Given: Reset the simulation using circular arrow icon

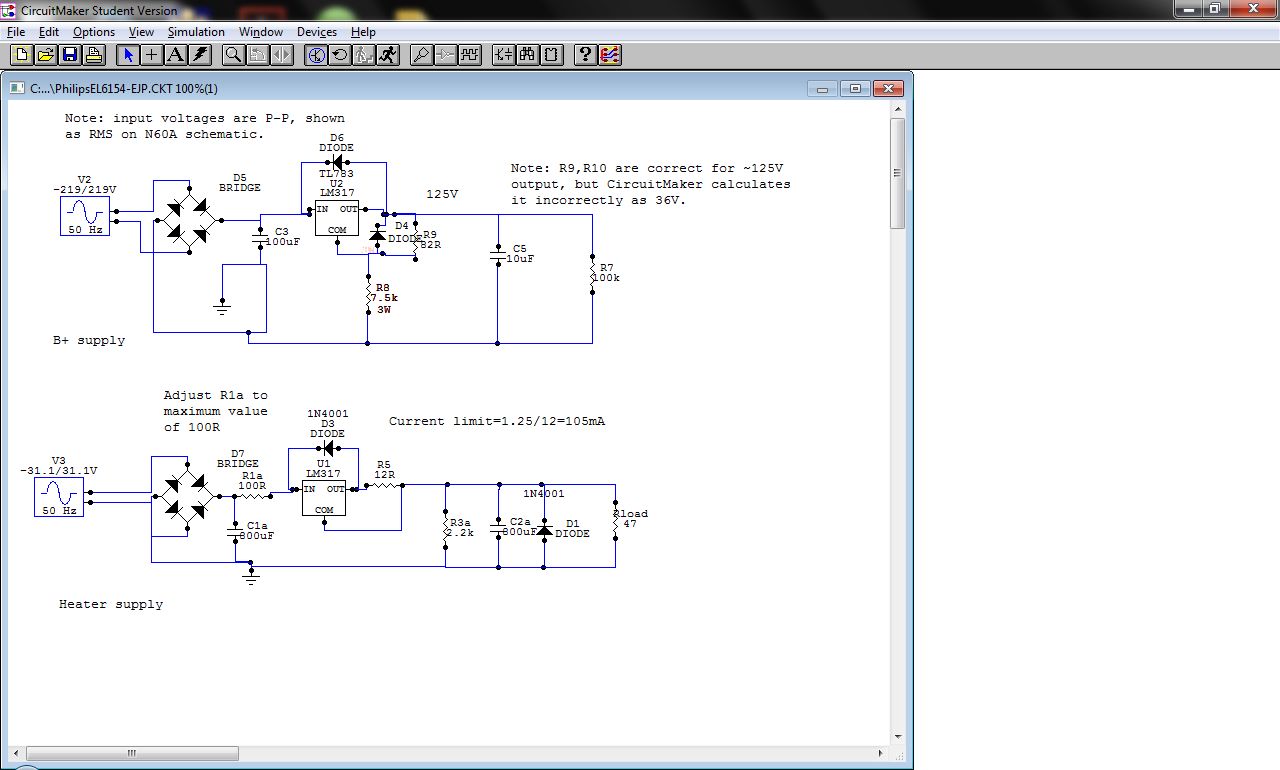Looking at the screenshot, I should (340, 55).
